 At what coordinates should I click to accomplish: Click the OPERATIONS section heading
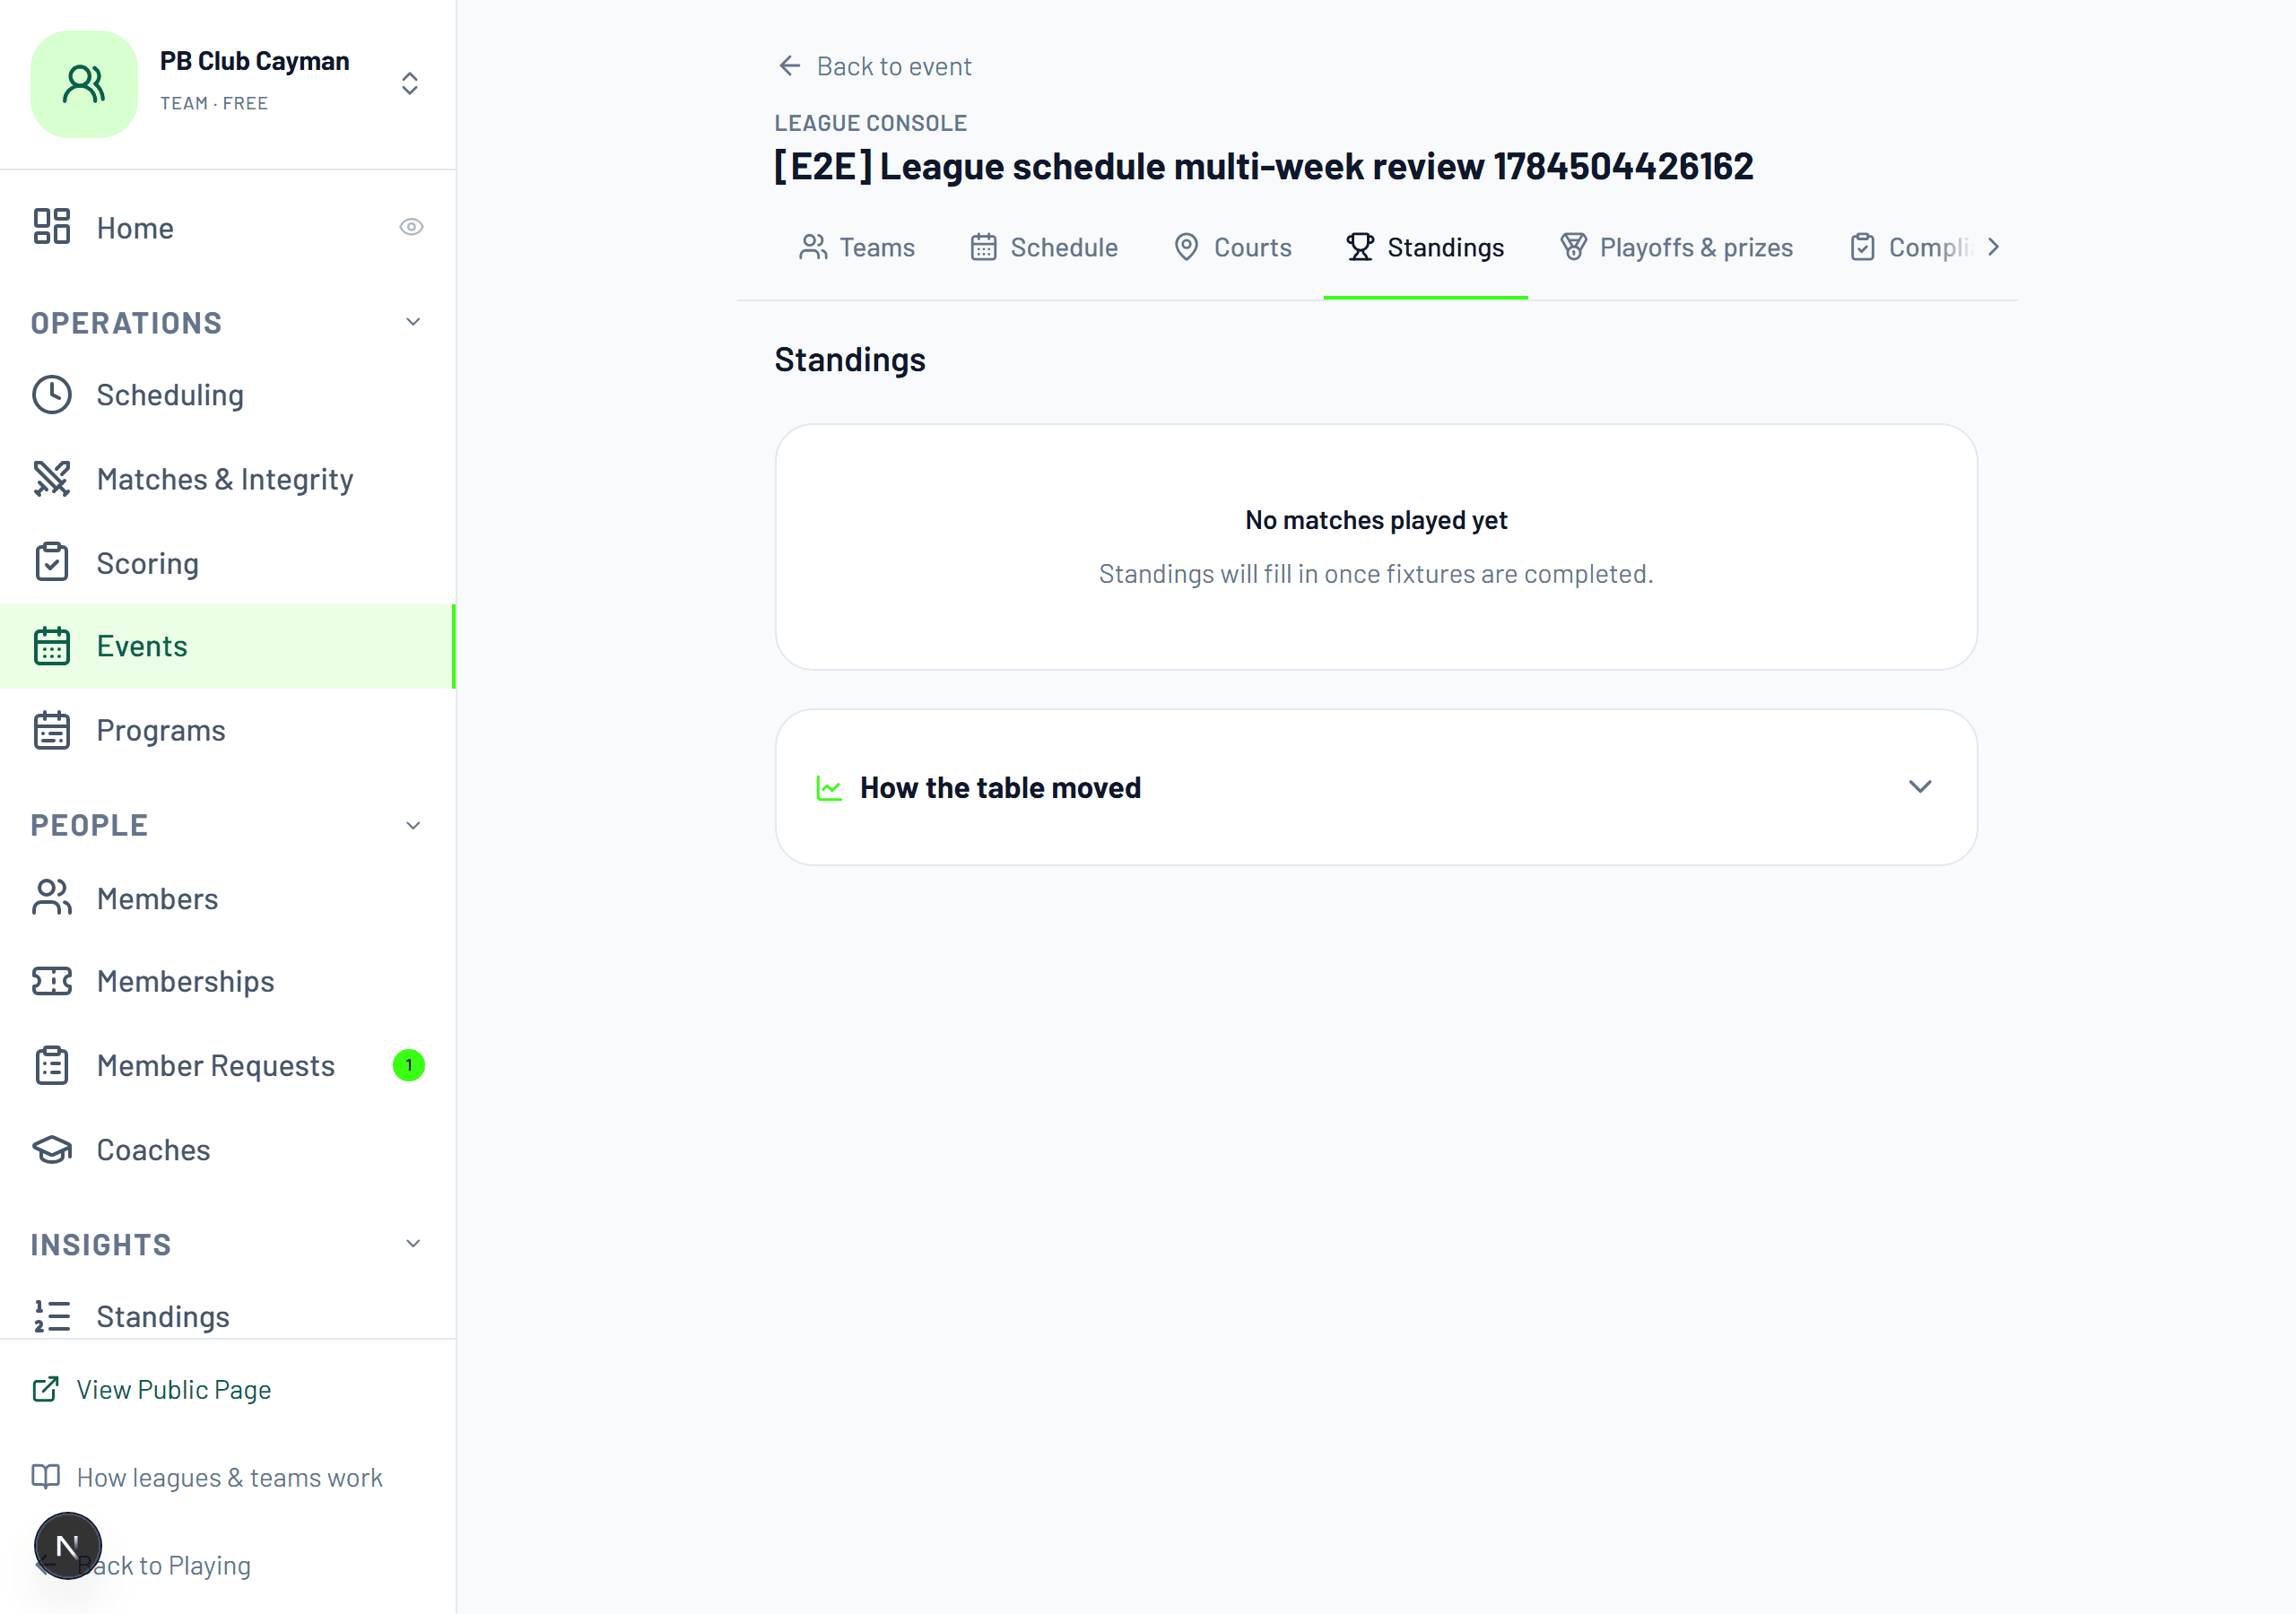(126, 323)
